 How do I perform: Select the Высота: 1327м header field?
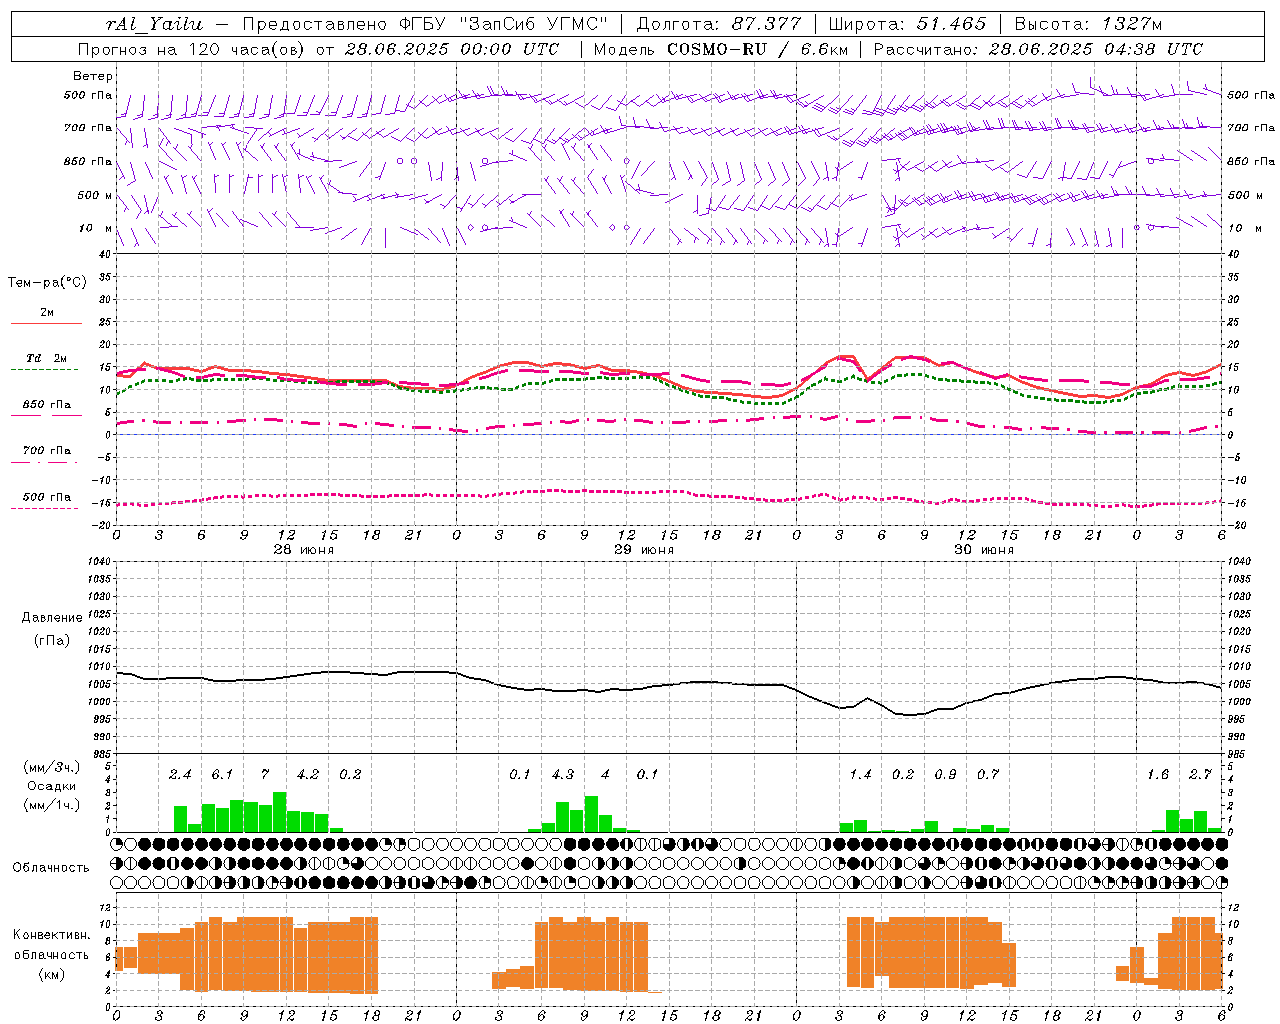1088,24
